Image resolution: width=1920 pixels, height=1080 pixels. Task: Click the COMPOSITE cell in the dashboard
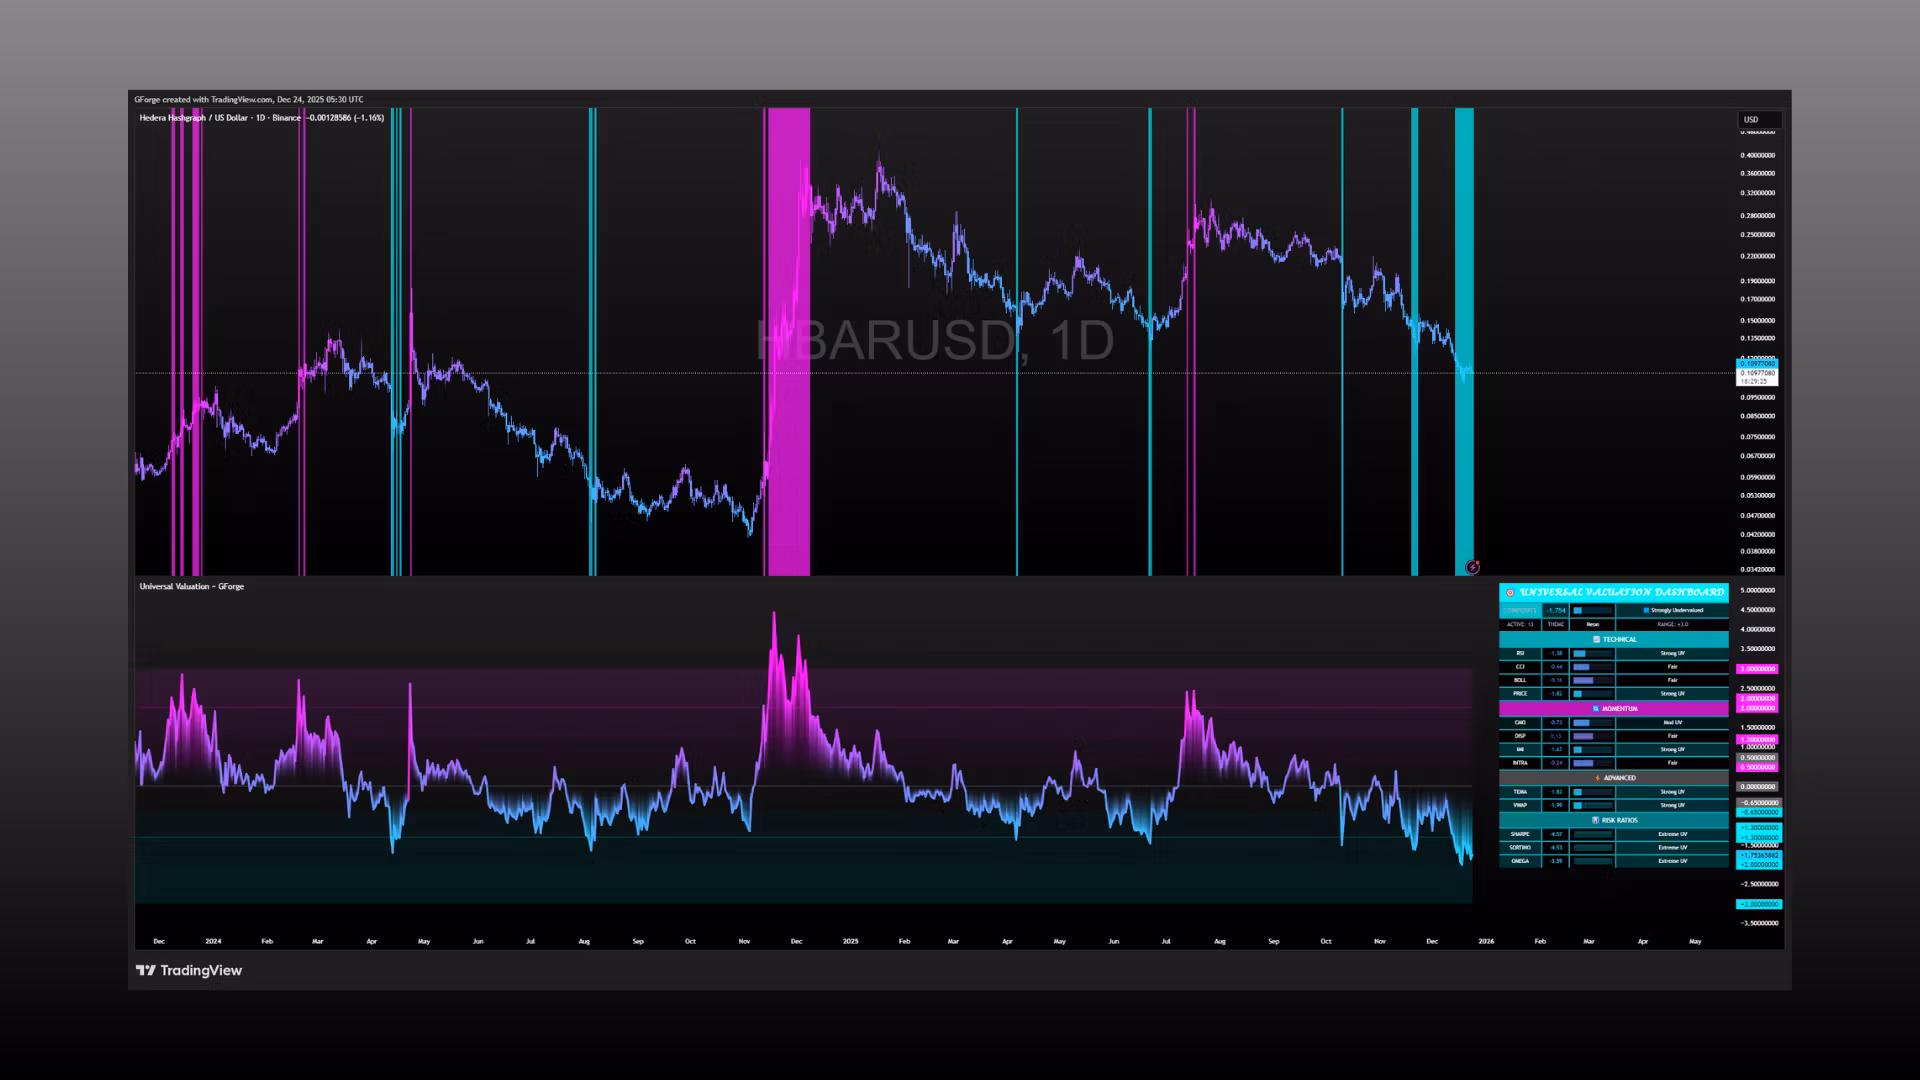1520,610
